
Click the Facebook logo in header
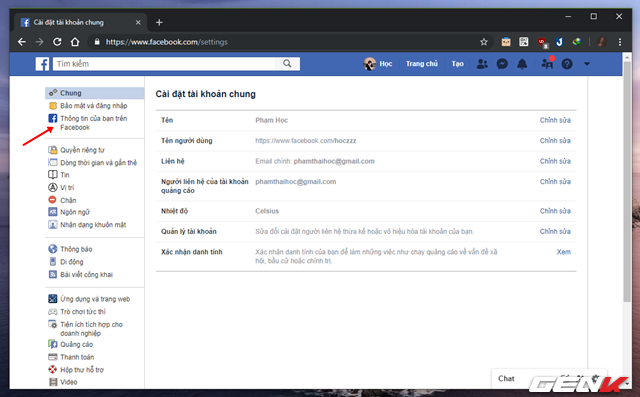click(42, 64)
